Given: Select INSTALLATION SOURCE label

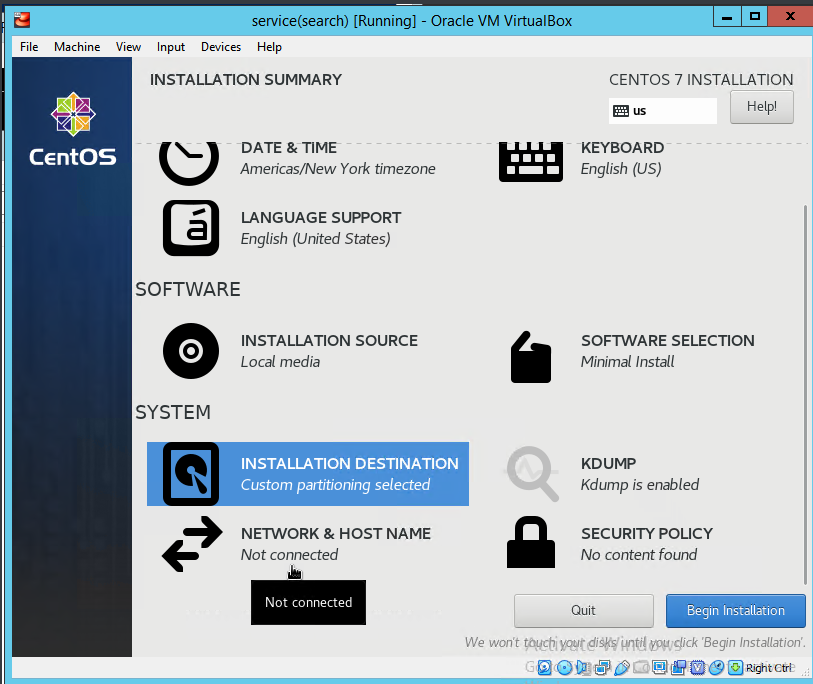Looking at the screenshot, I should point(329,340).
